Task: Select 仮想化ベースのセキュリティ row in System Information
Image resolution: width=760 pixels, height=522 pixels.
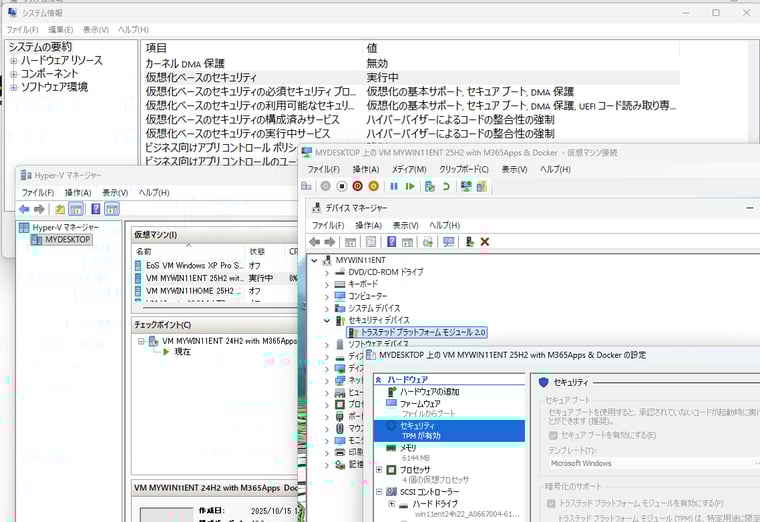Action: (x=412, y=78)
